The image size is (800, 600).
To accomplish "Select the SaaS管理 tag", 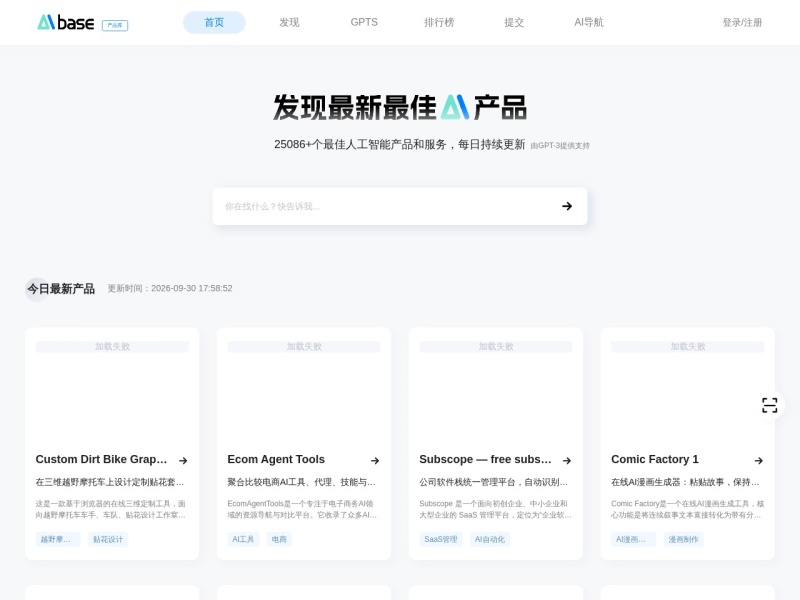I will [x=441, y=539].
